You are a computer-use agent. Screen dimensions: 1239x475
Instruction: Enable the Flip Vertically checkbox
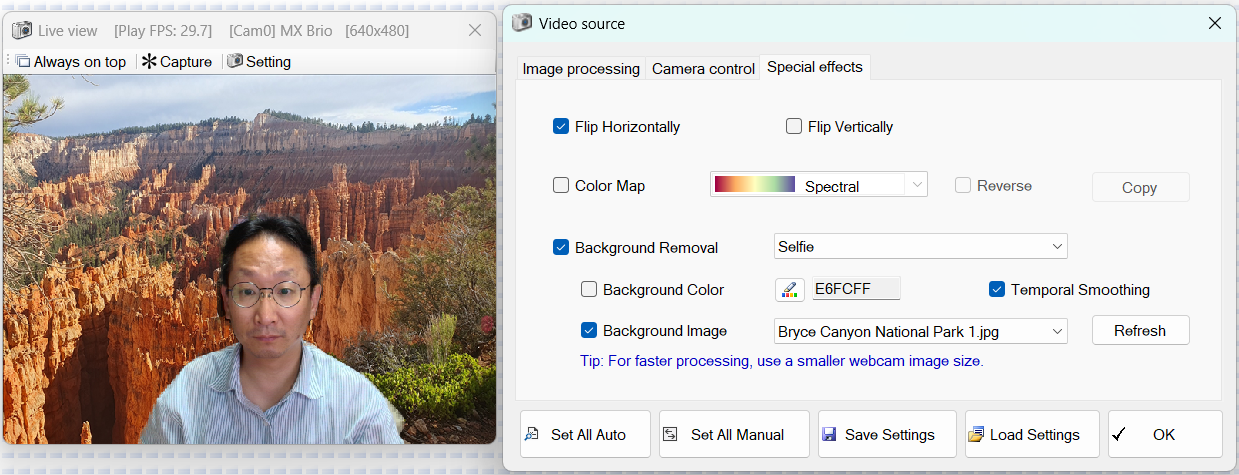[794, 127]
